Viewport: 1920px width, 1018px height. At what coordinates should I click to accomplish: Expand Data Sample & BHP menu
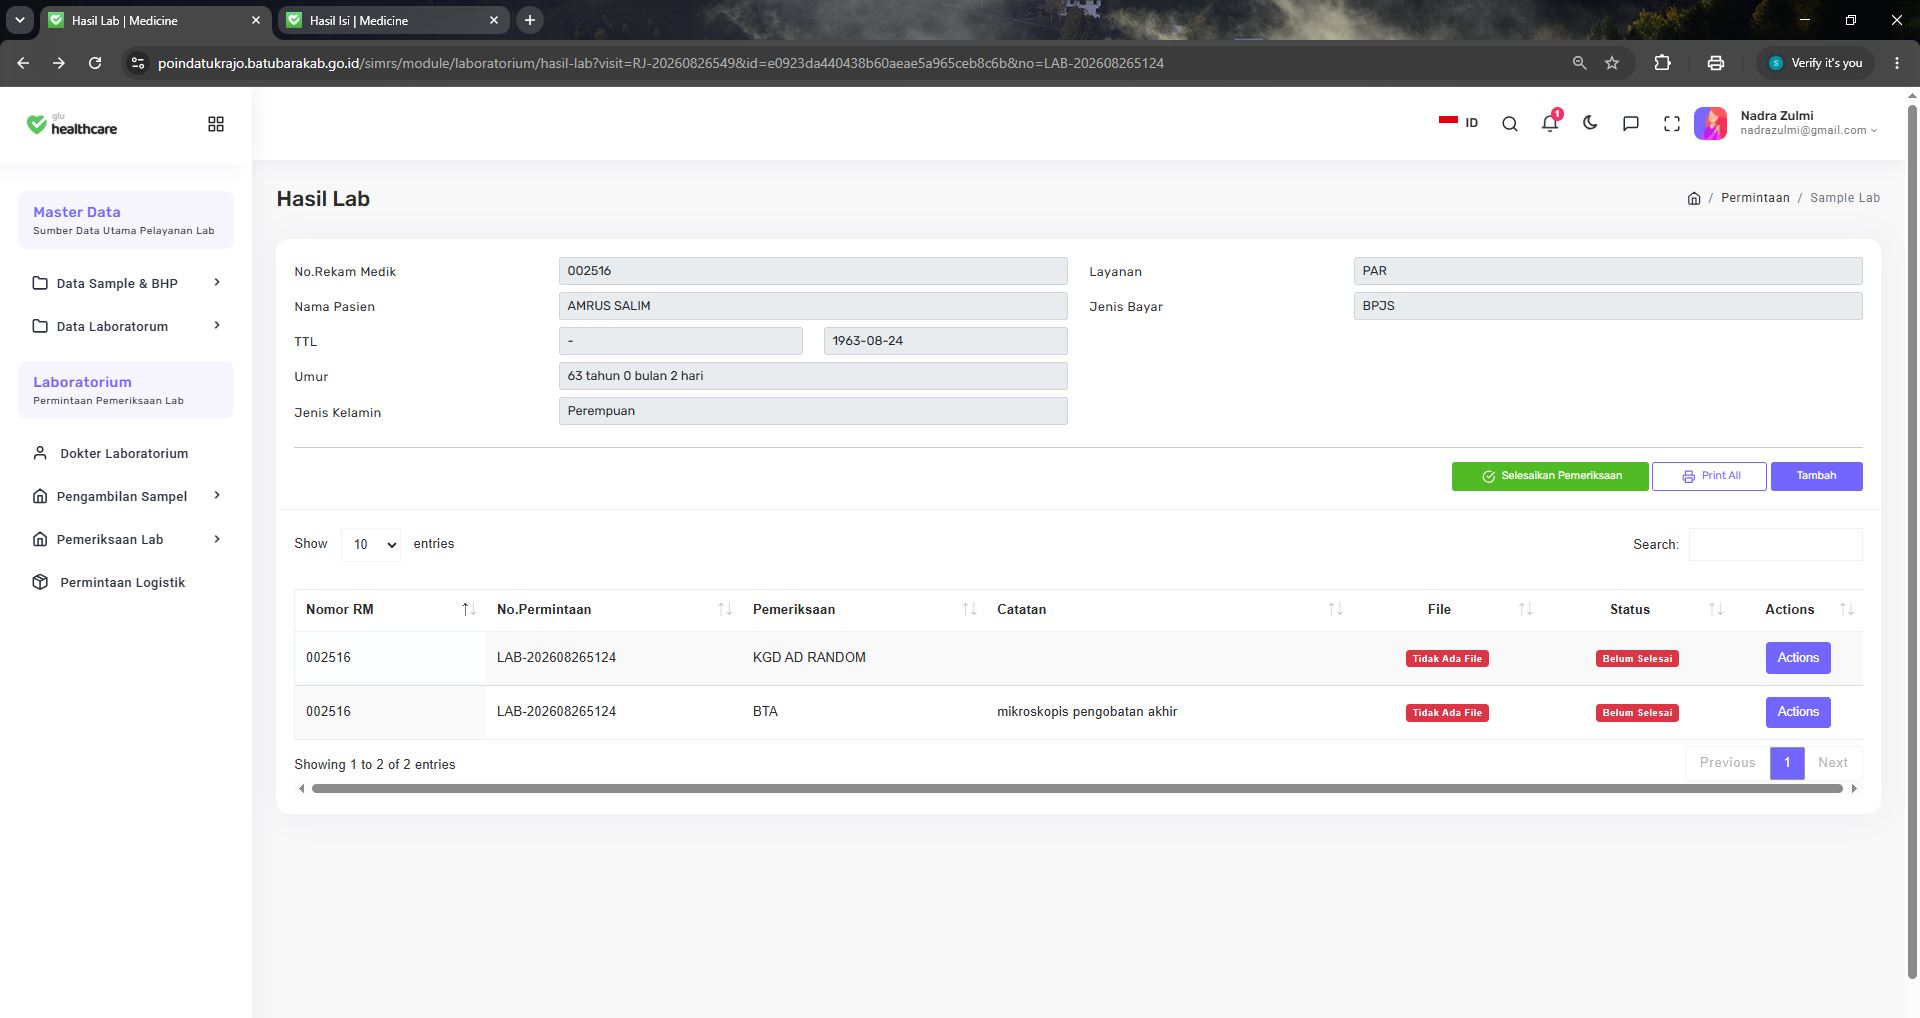pos(126,283)
